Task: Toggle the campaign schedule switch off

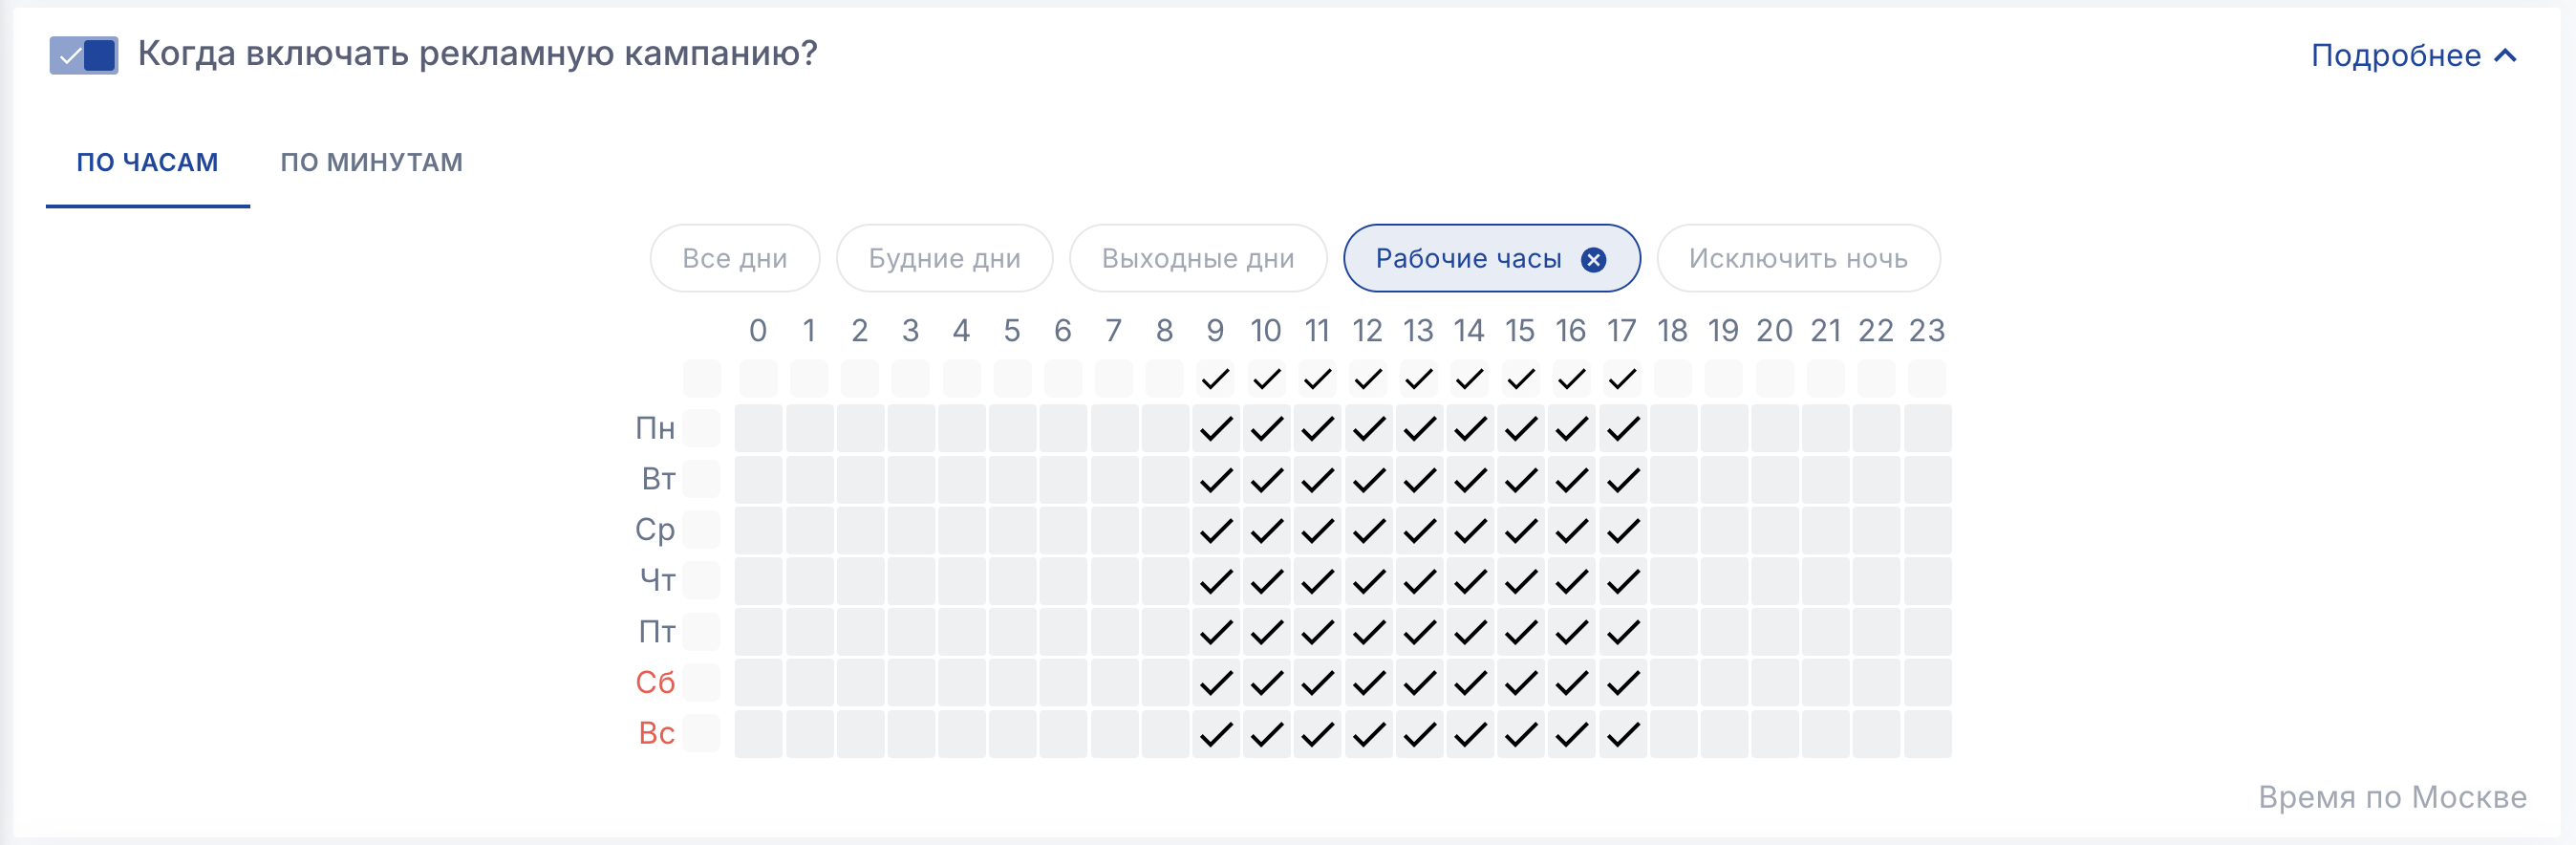Action: tap(84, 55)
